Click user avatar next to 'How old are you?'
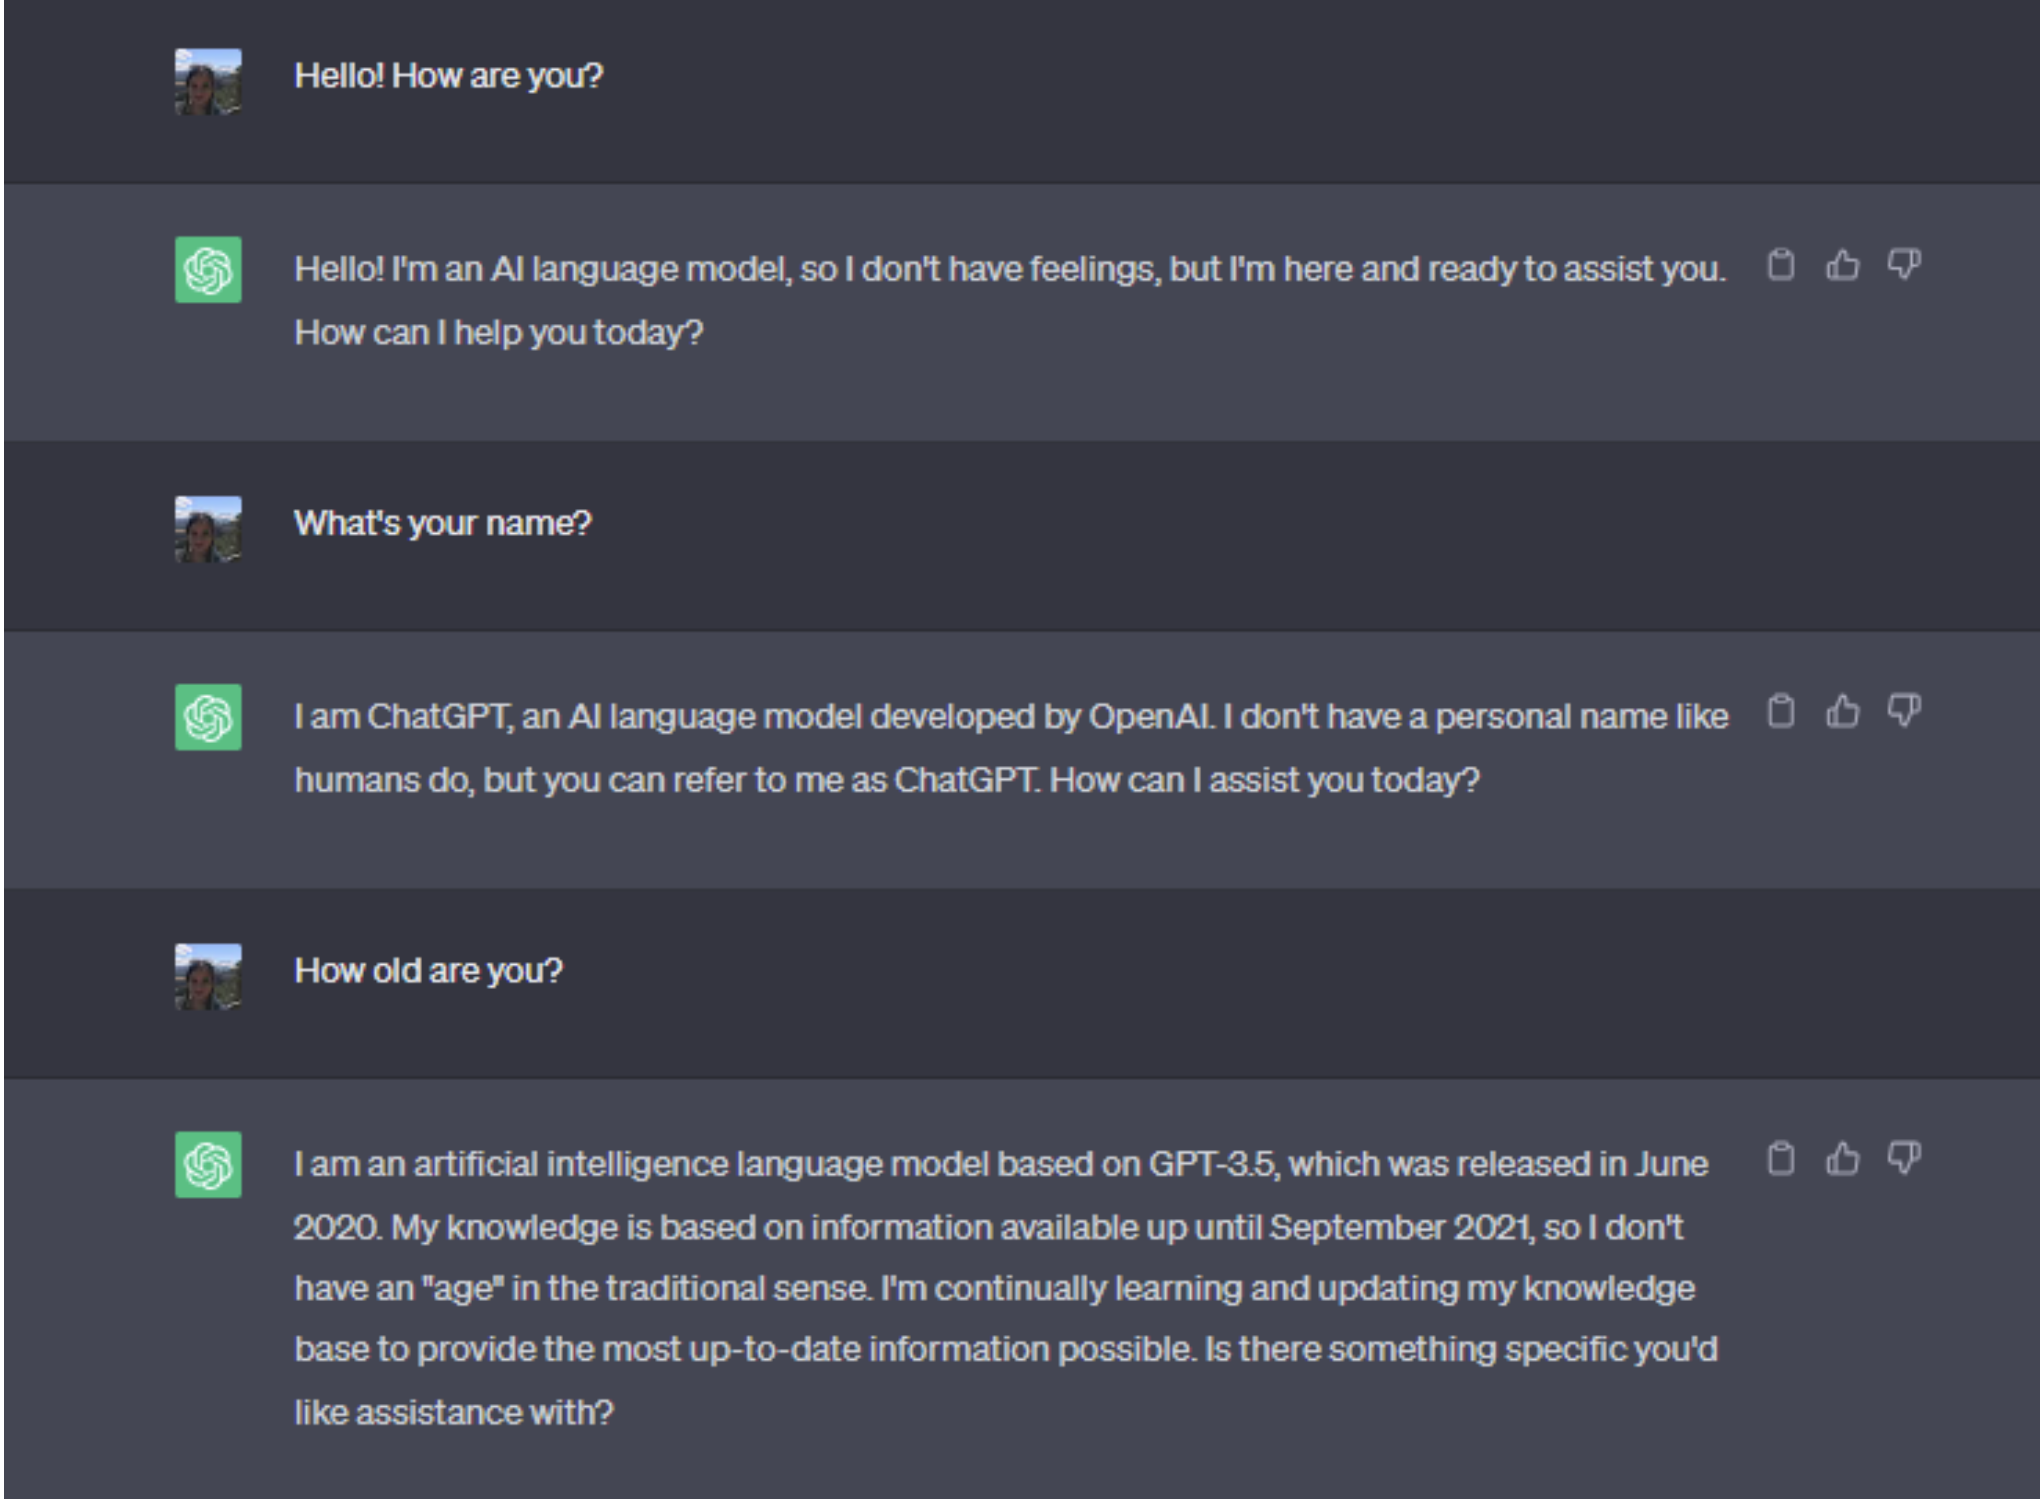The width and height of the screenshot is (2040, 1502). 208,976
